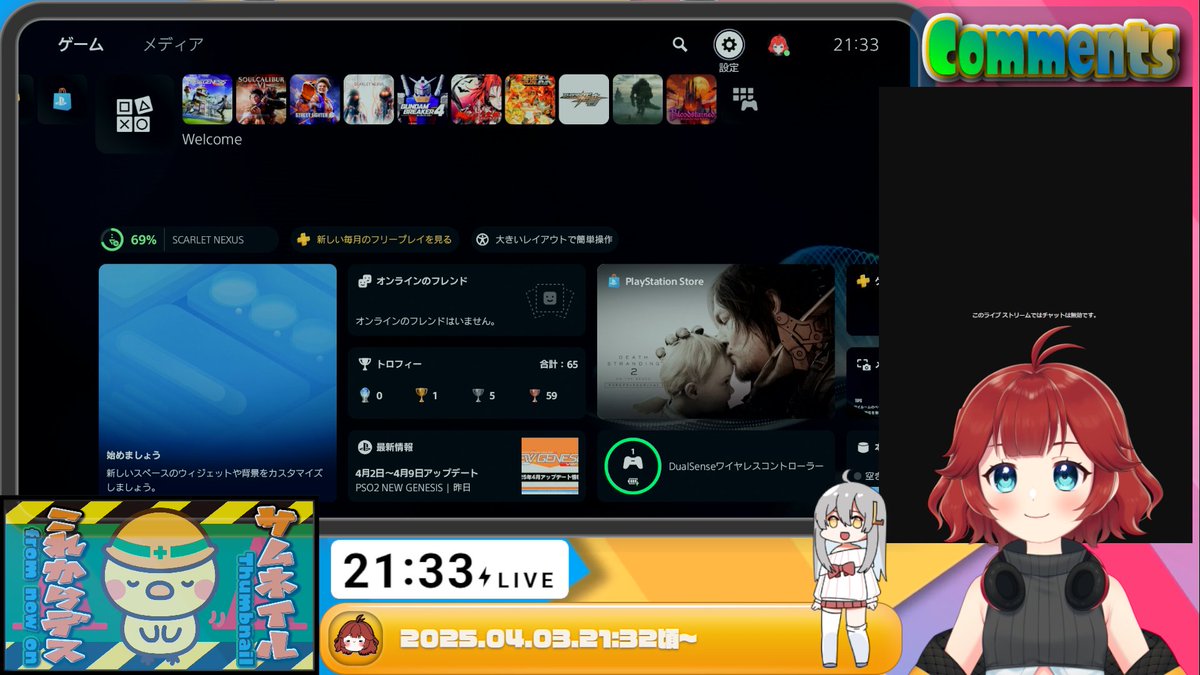1200x675 pixels.
Task: Switch to the ゲーム tab
Action: pyautogui.click(x=80, y=44)
